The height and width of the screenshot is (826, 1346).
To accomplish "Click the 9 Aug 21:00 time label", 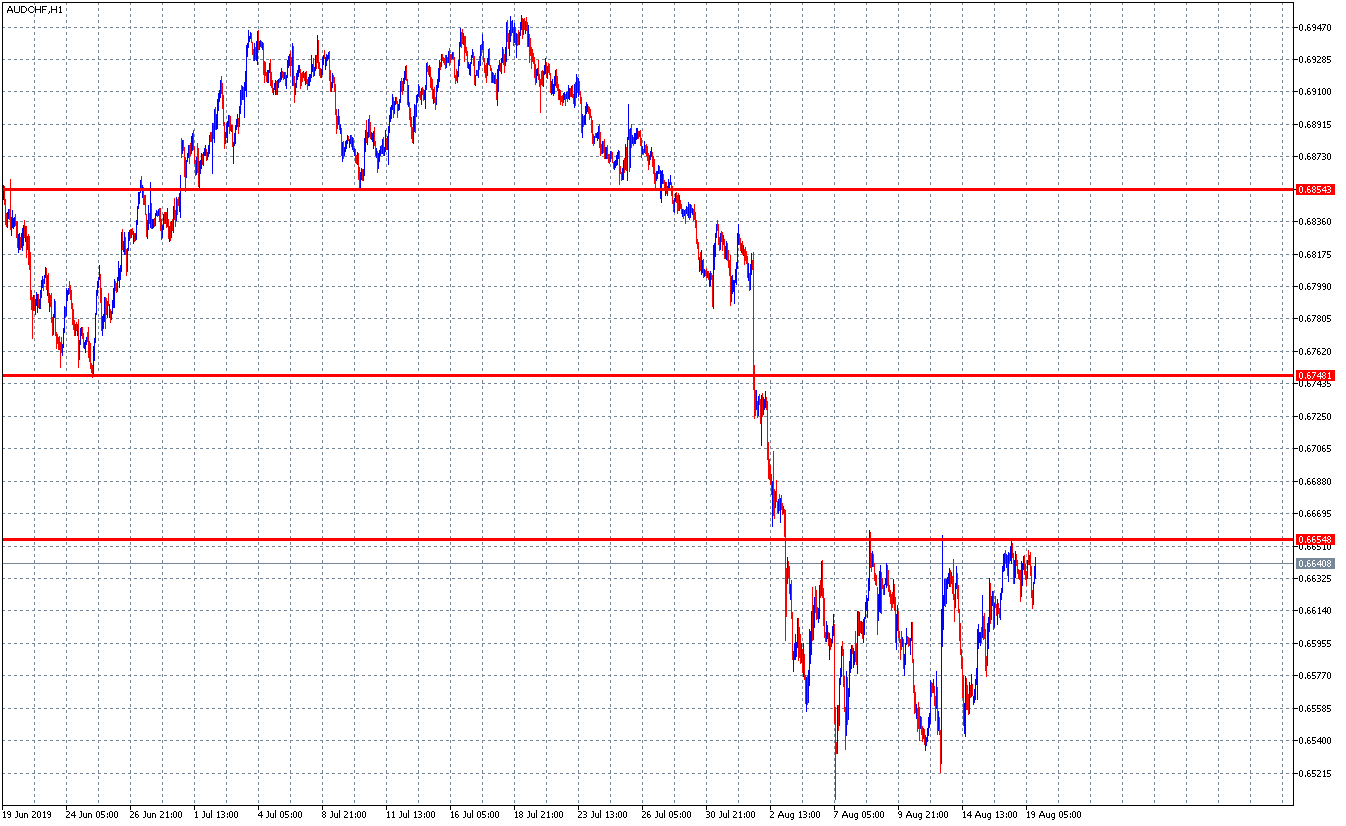I will click(x=923, y=815).
